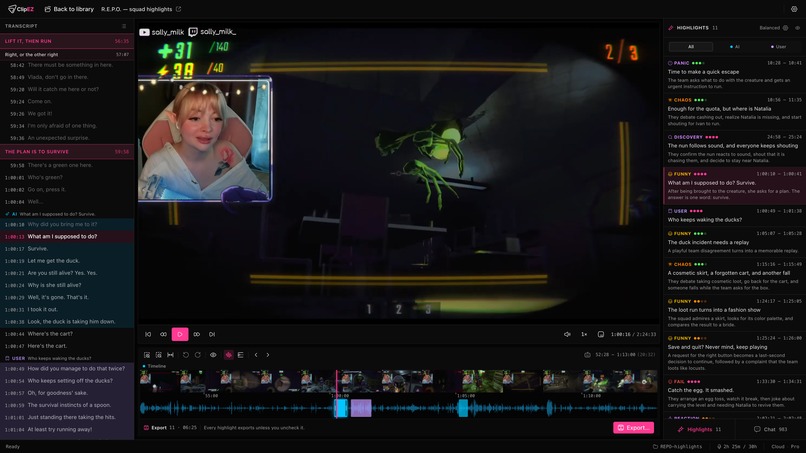This screenshot has width=806, height=453.
Task: Click the AI highlight marker in transcript
Action: (67, 214)
